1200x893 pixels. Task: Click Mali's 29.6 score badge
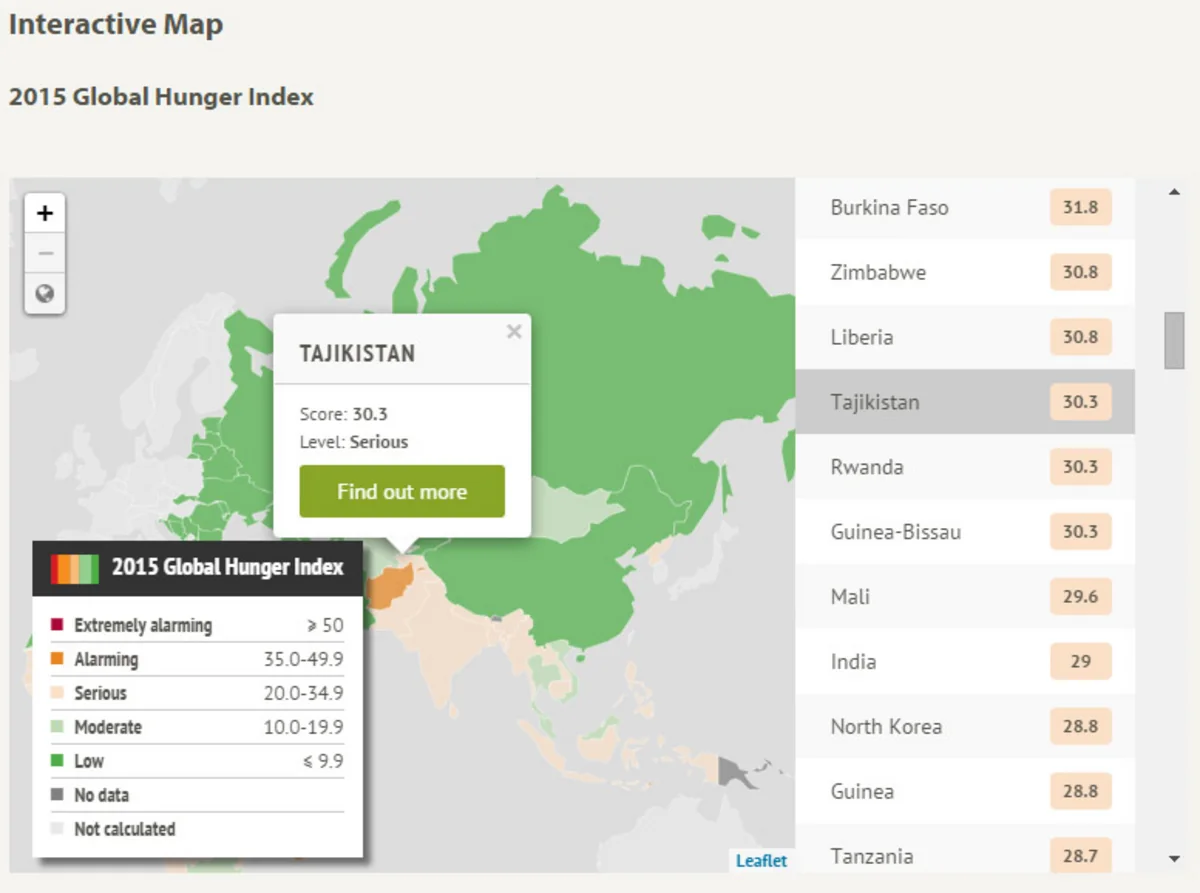pyautogui.click(x=1081, y=597)
